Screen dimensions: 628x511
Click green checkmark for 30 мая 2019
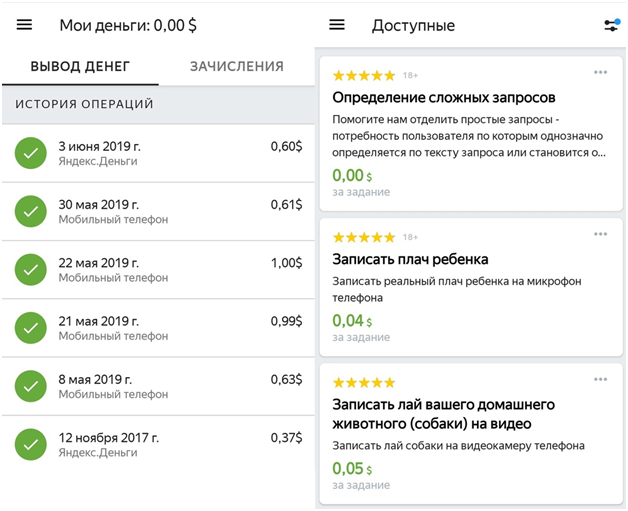(x=31, y=211)
